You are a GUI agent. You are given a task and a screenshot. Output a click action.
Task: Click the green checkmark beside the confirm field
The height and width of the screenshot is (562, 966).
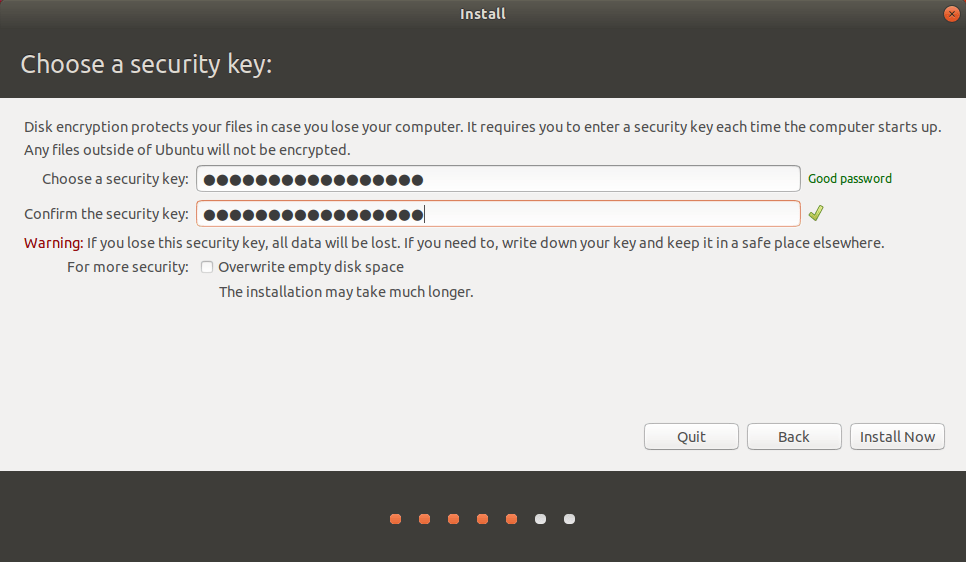[x=816, y=213]
